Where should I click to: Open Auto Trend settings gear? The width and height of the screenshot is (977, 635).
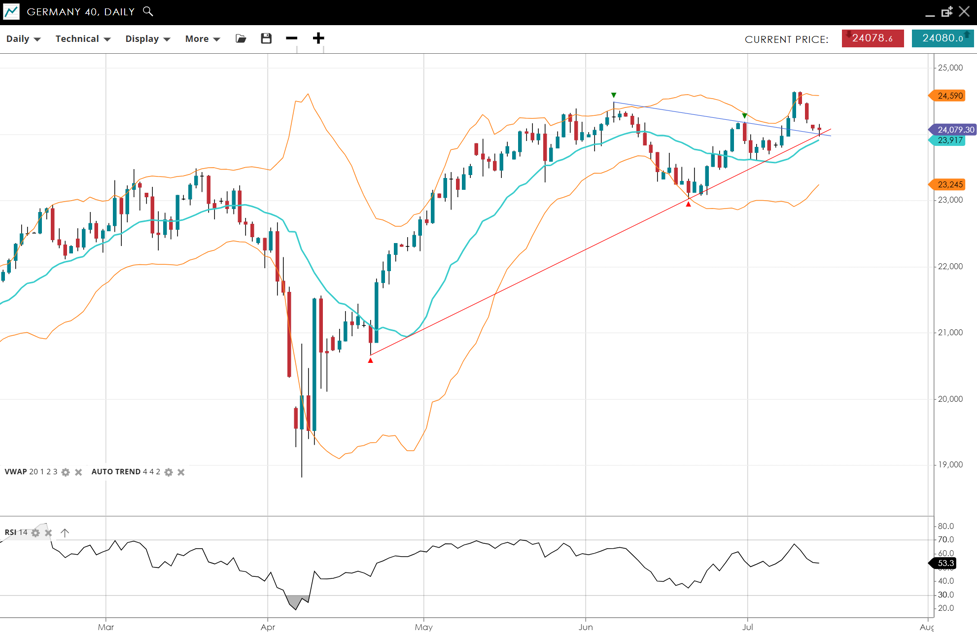point(168,472)
